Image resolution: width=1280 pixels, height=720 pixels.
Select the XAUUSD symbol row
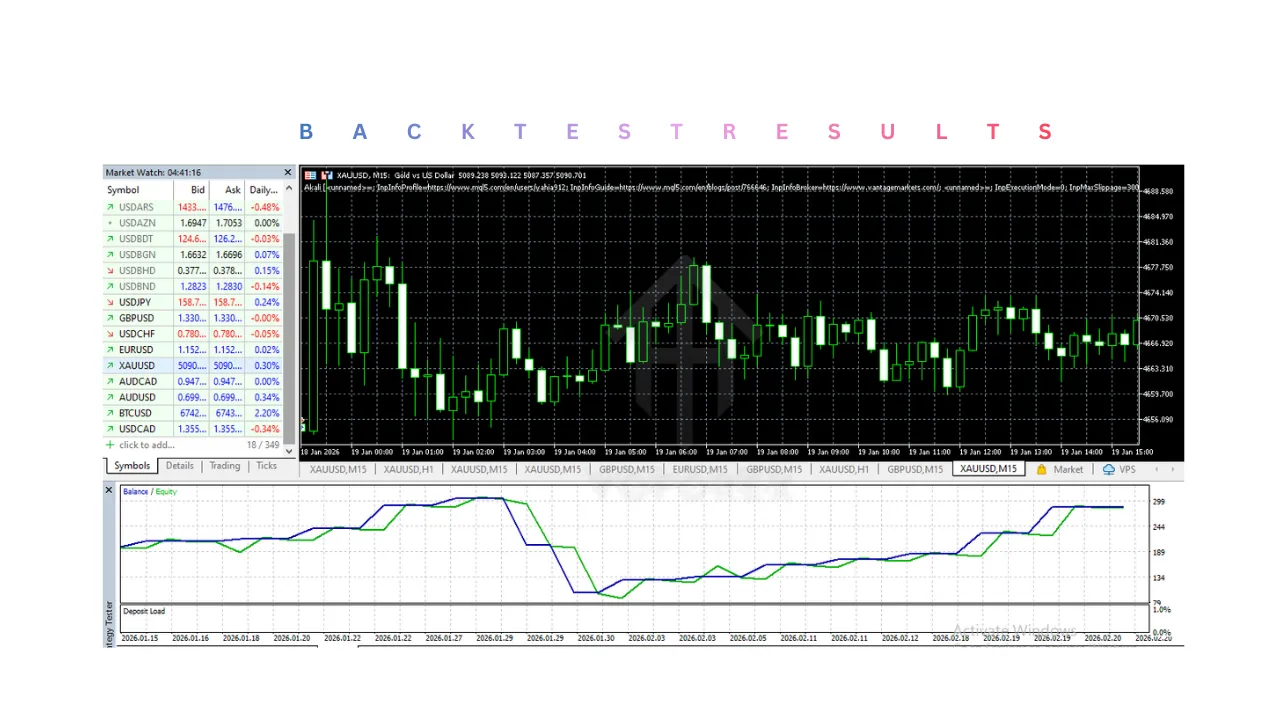(x=193, y=366)
